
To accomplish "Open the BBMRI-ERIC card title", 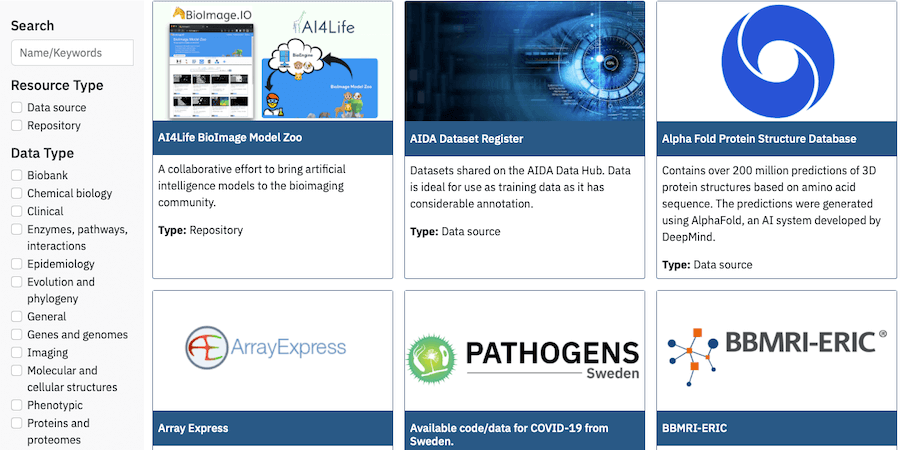I will point(694,428).
